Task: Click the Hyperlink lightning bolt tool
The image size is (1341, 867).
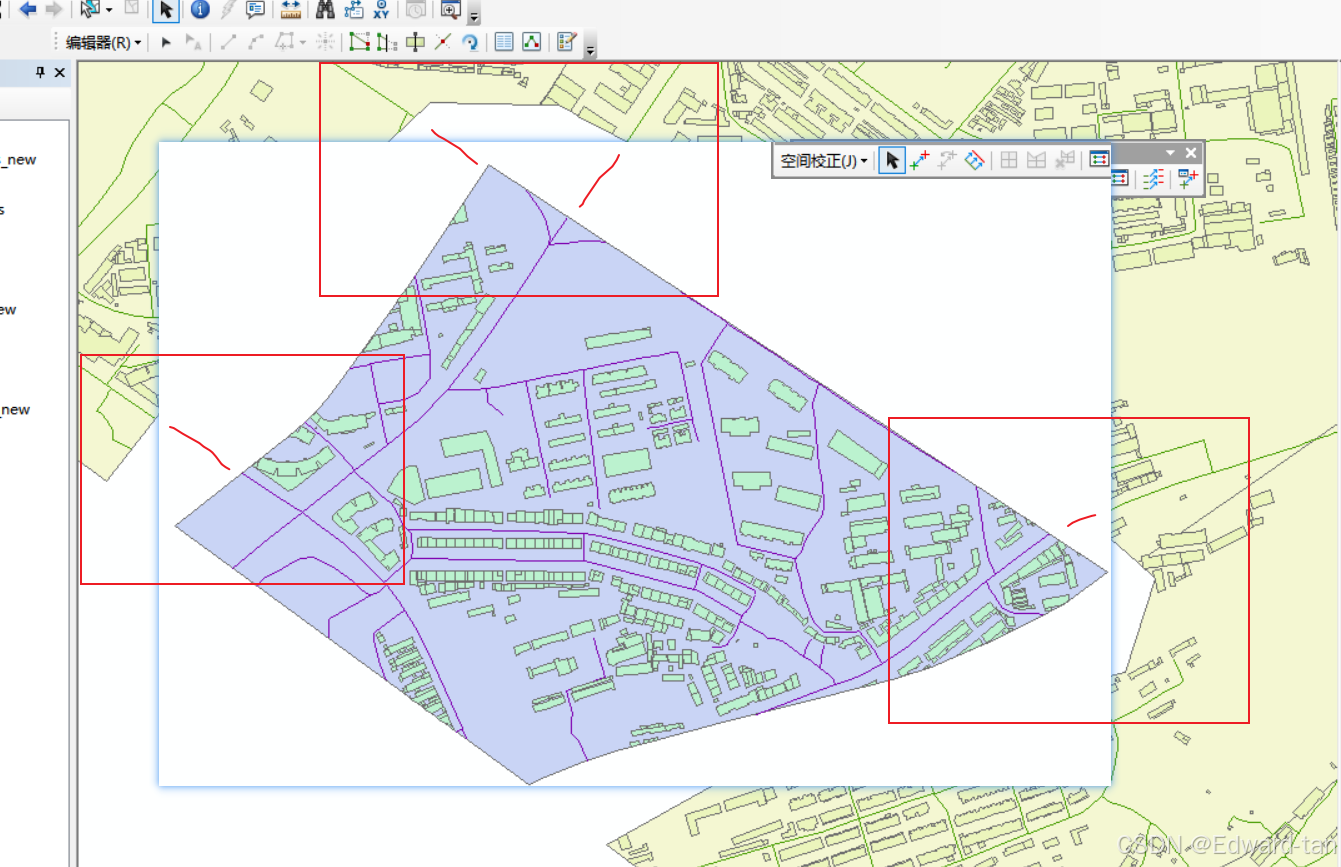Action: click(x=228, y=10)
